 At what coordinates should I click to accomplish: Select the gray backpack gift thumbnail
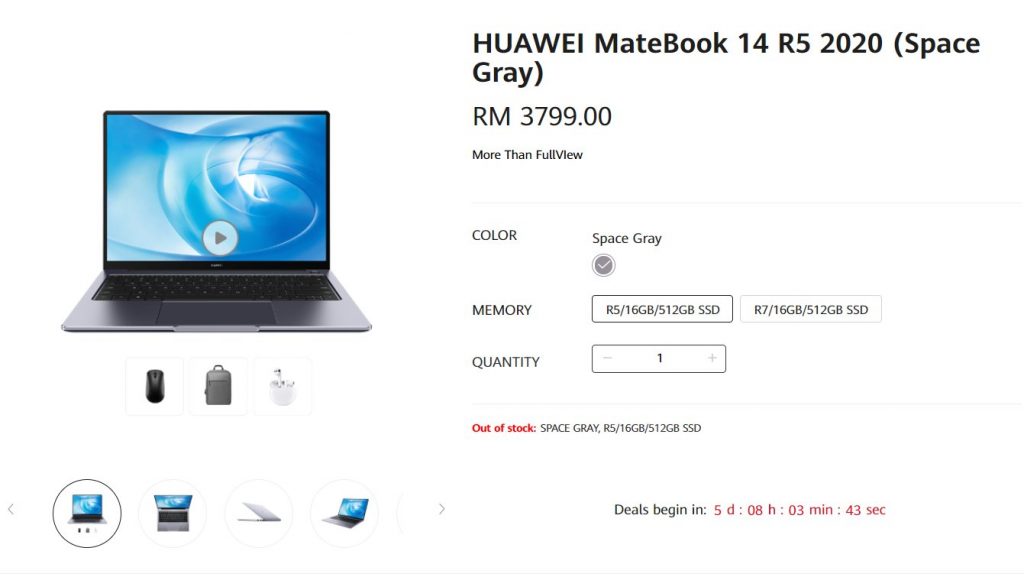tap(218, 386)
